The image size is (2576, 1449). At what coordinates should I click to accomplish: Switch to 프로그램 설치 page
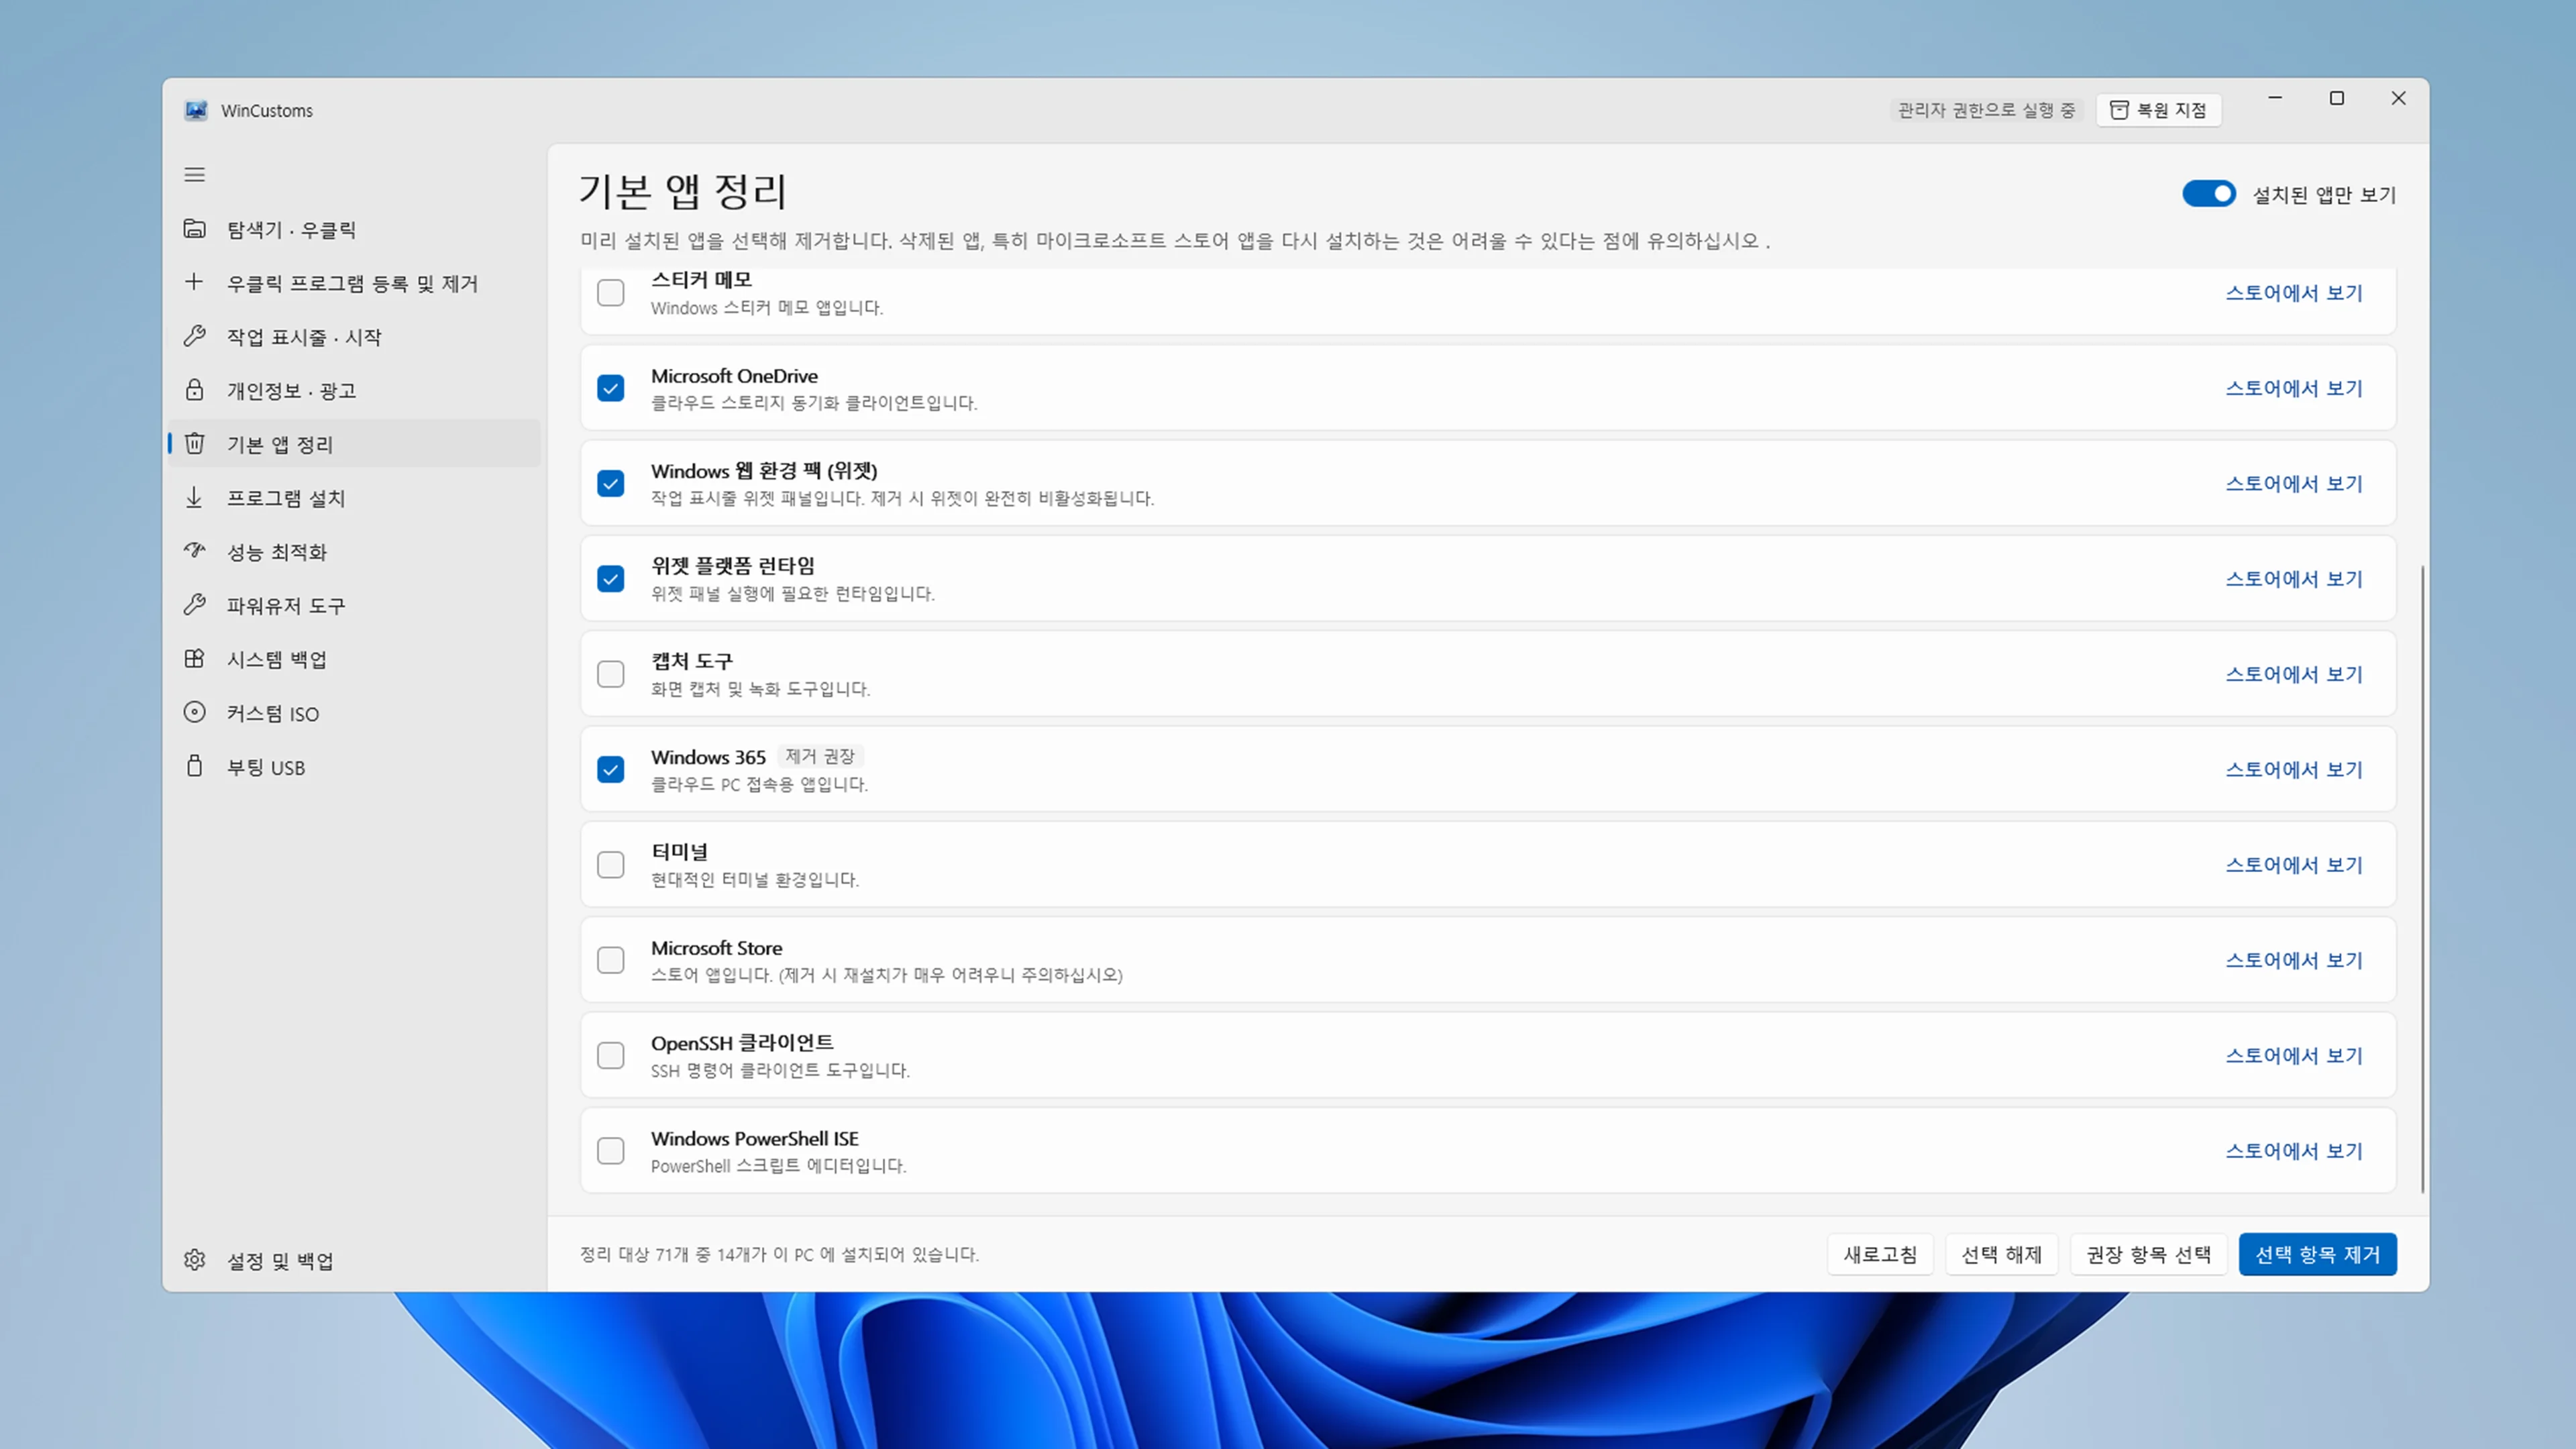[x=354, y=497]
